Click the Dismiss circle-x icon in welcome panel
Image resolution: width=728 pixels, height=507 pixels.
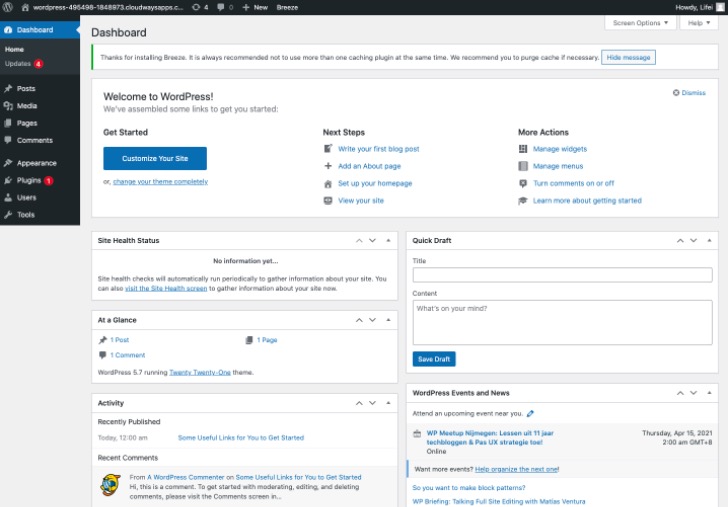tap(676, 92)
